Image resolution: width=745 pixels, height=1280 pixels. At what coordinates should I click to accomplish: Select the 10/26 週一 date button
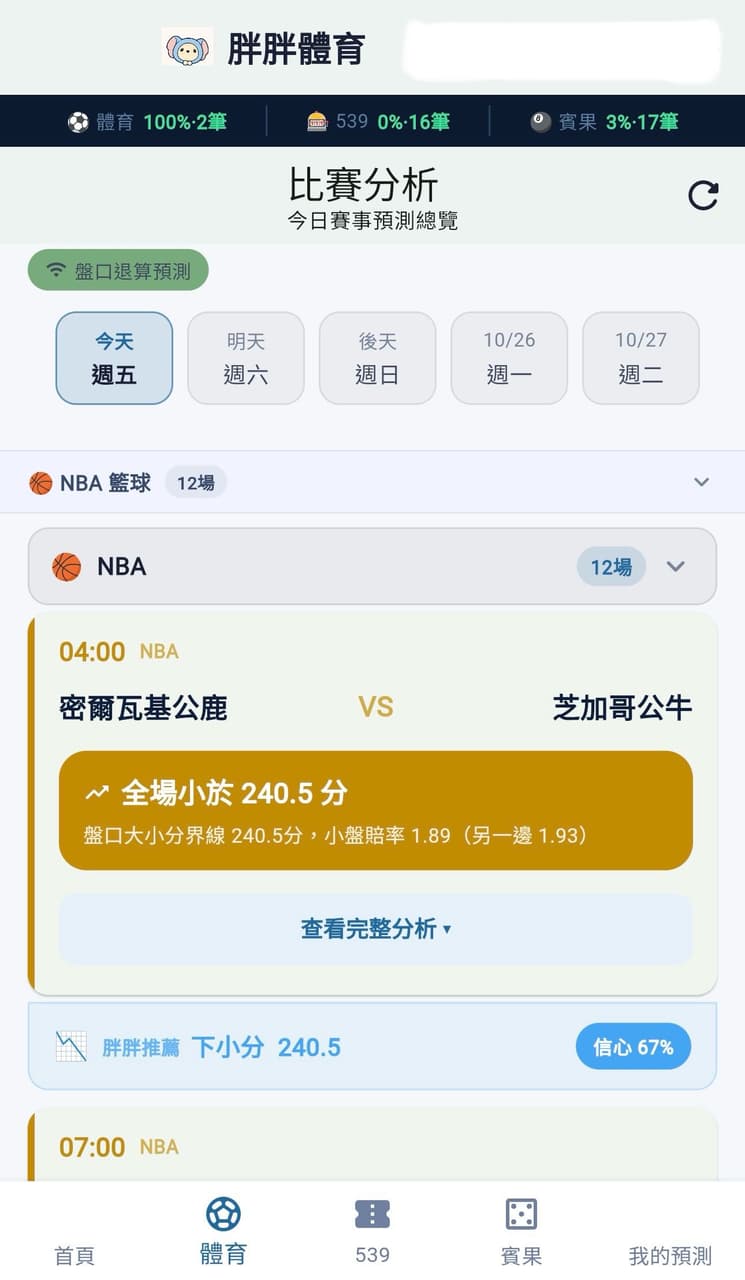click(x=509, y=358)
